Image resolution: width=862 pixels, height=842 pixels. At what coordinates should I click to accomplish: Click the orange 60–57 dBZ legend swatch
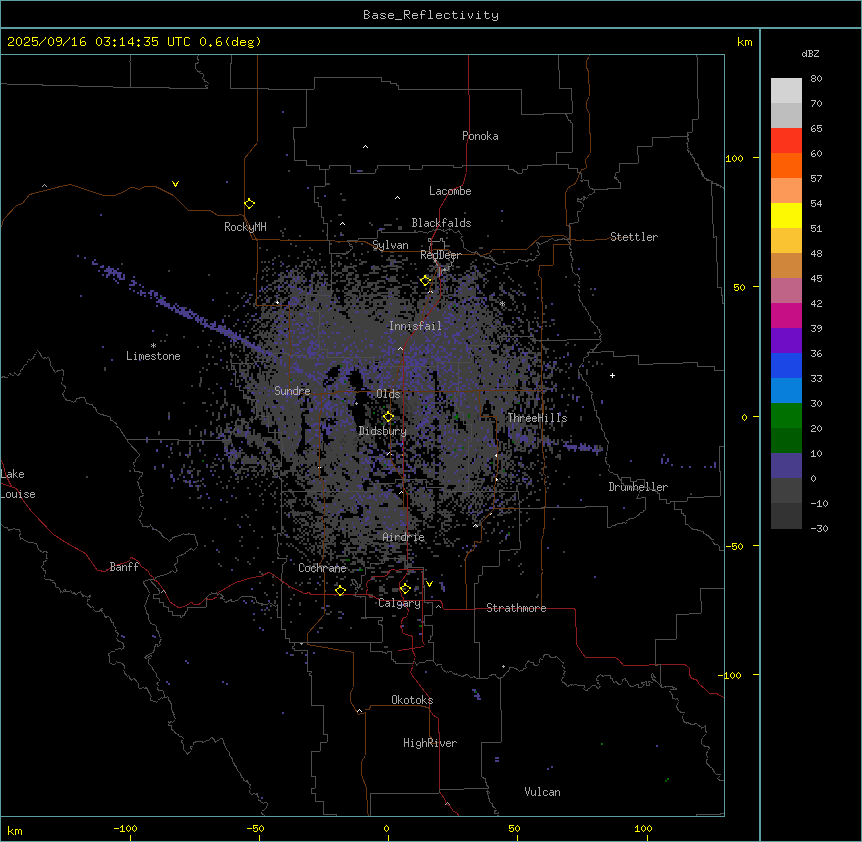pyautogui.click(x=786, y=165)
